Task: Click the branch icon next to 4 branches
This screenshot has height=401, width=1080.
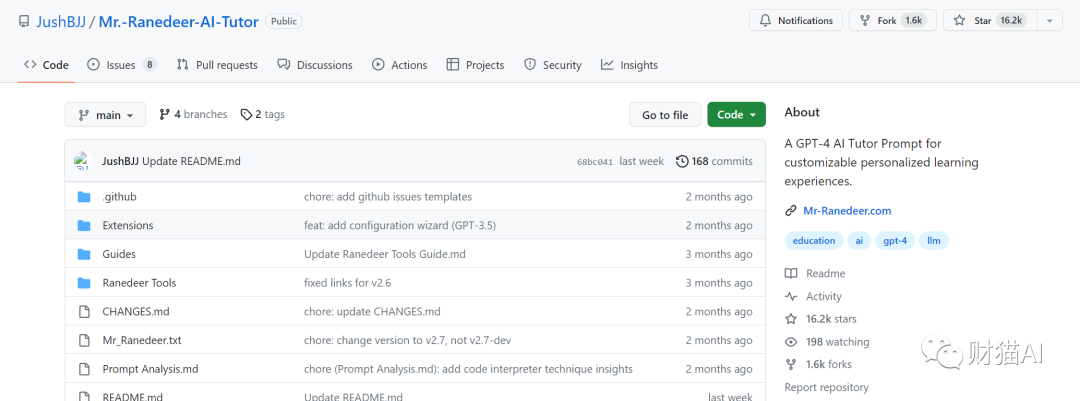Action: tap(165, 114)
